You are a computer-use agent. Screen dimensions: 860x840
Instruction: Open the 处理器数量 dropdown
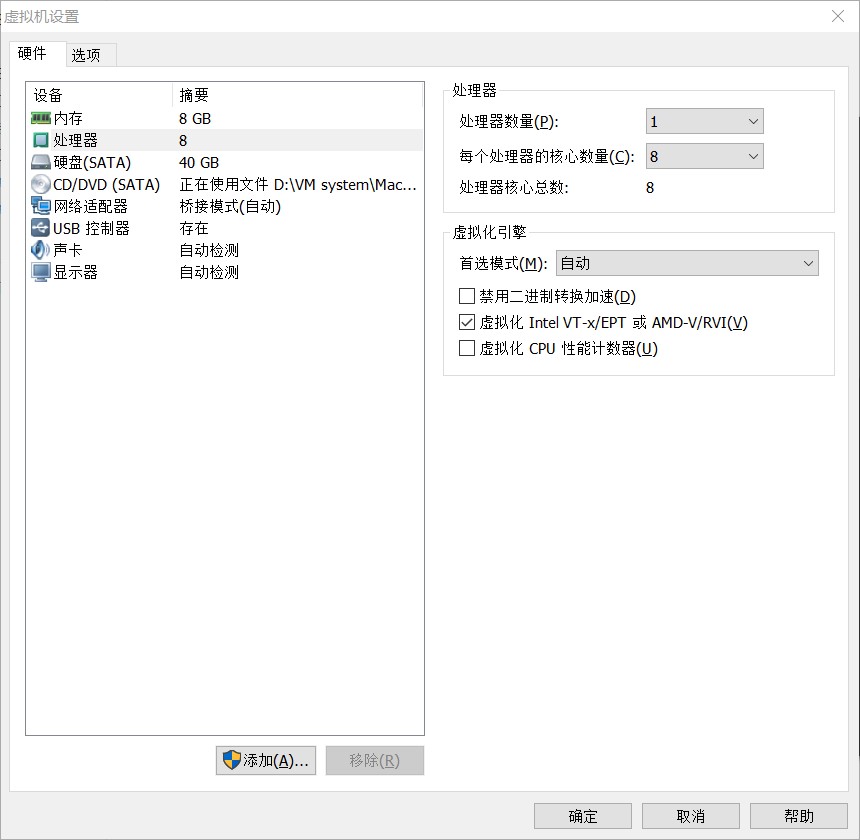tap(705, 121)
